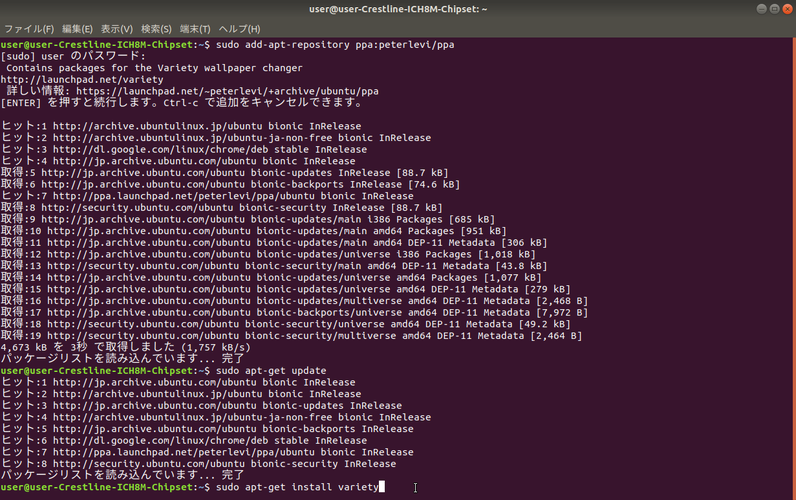
Task: Click the 取得:6 bionic-backports InRelease [74.6 kB] line
Action: (230, 185)
